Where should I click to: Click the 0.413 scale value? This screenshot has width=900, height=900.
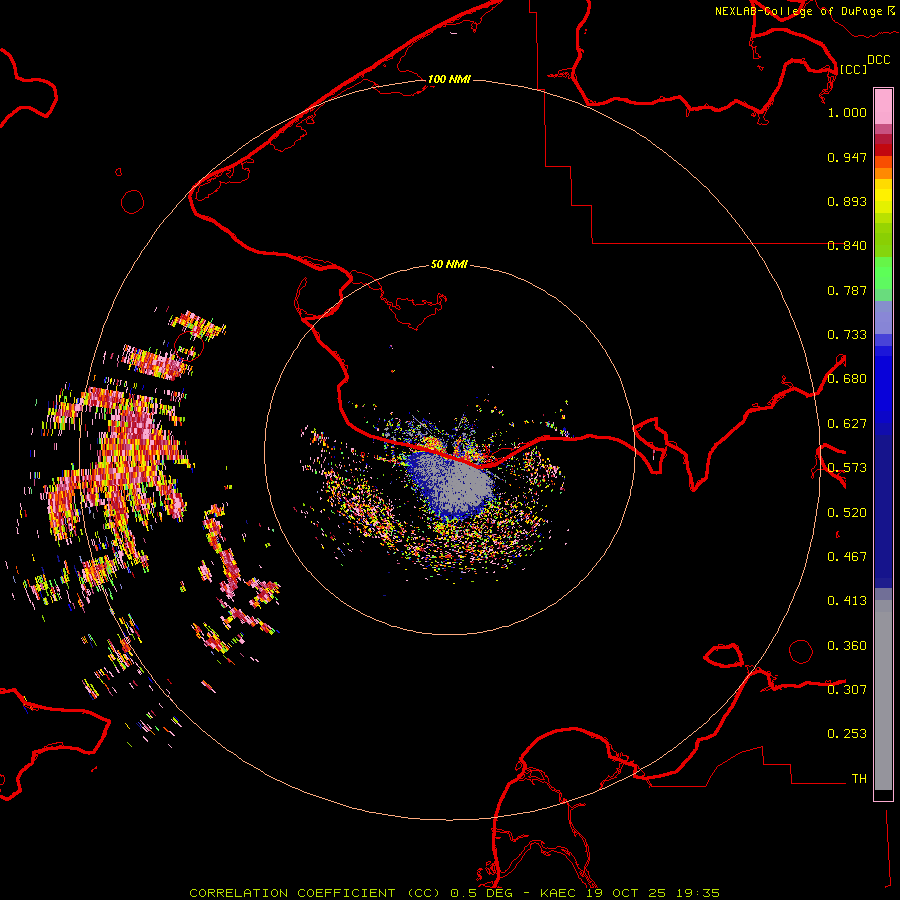point(847,601)
